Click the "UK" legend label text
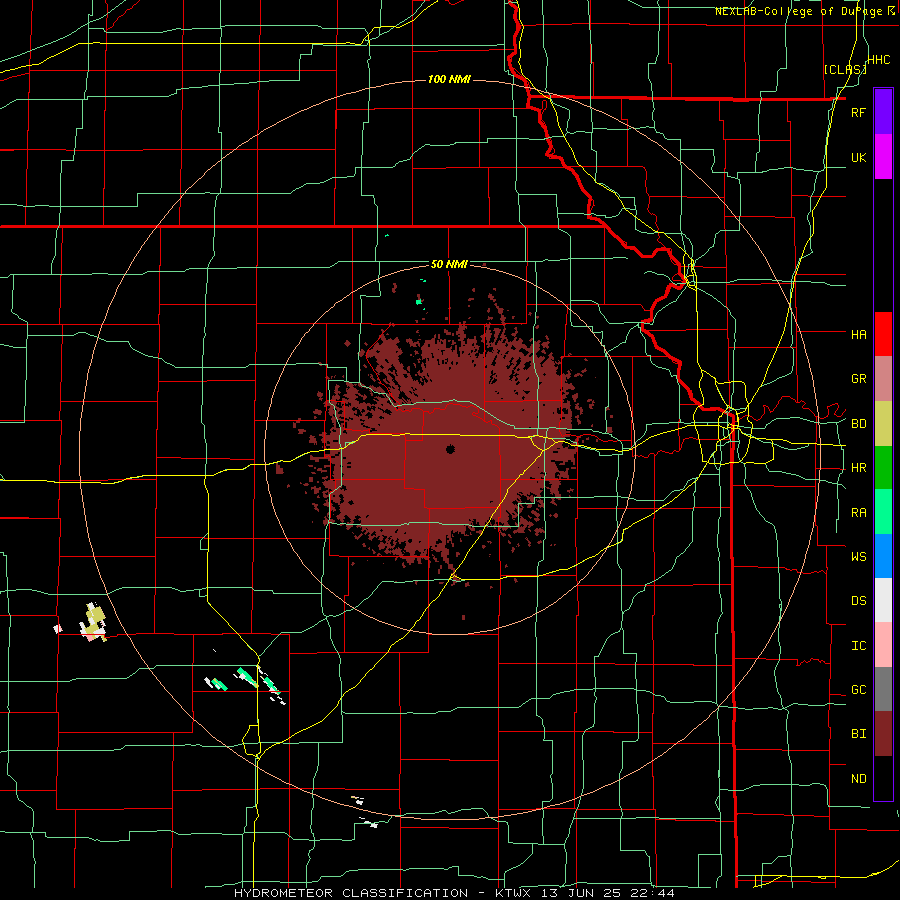This screenshot has height=900, width=900. (858, 157)
